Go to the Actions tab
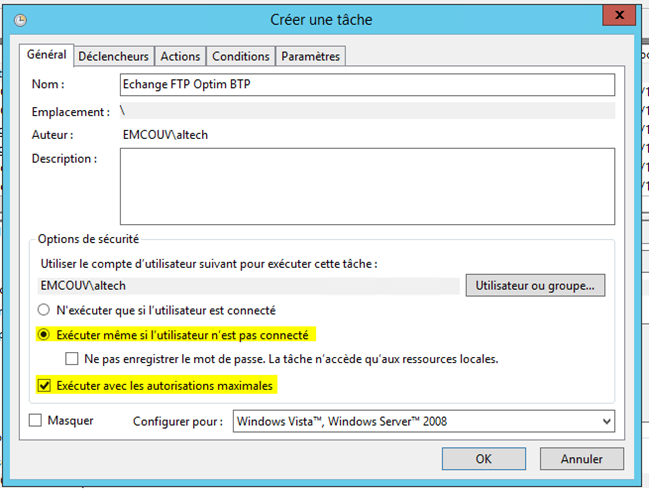This screenshot has height=493, width=649. [x=181, y=56]
